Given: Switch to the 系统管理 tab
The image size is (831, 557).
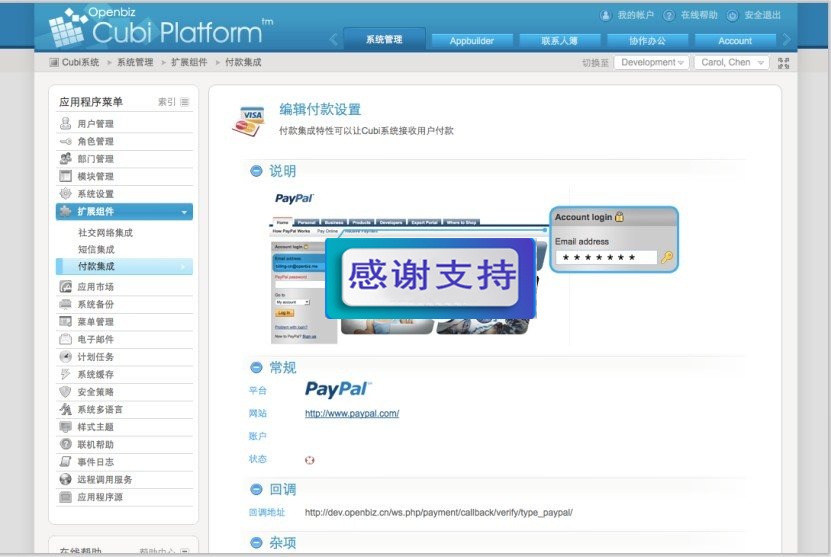Looking at the screenshot, I should point(384,39).
